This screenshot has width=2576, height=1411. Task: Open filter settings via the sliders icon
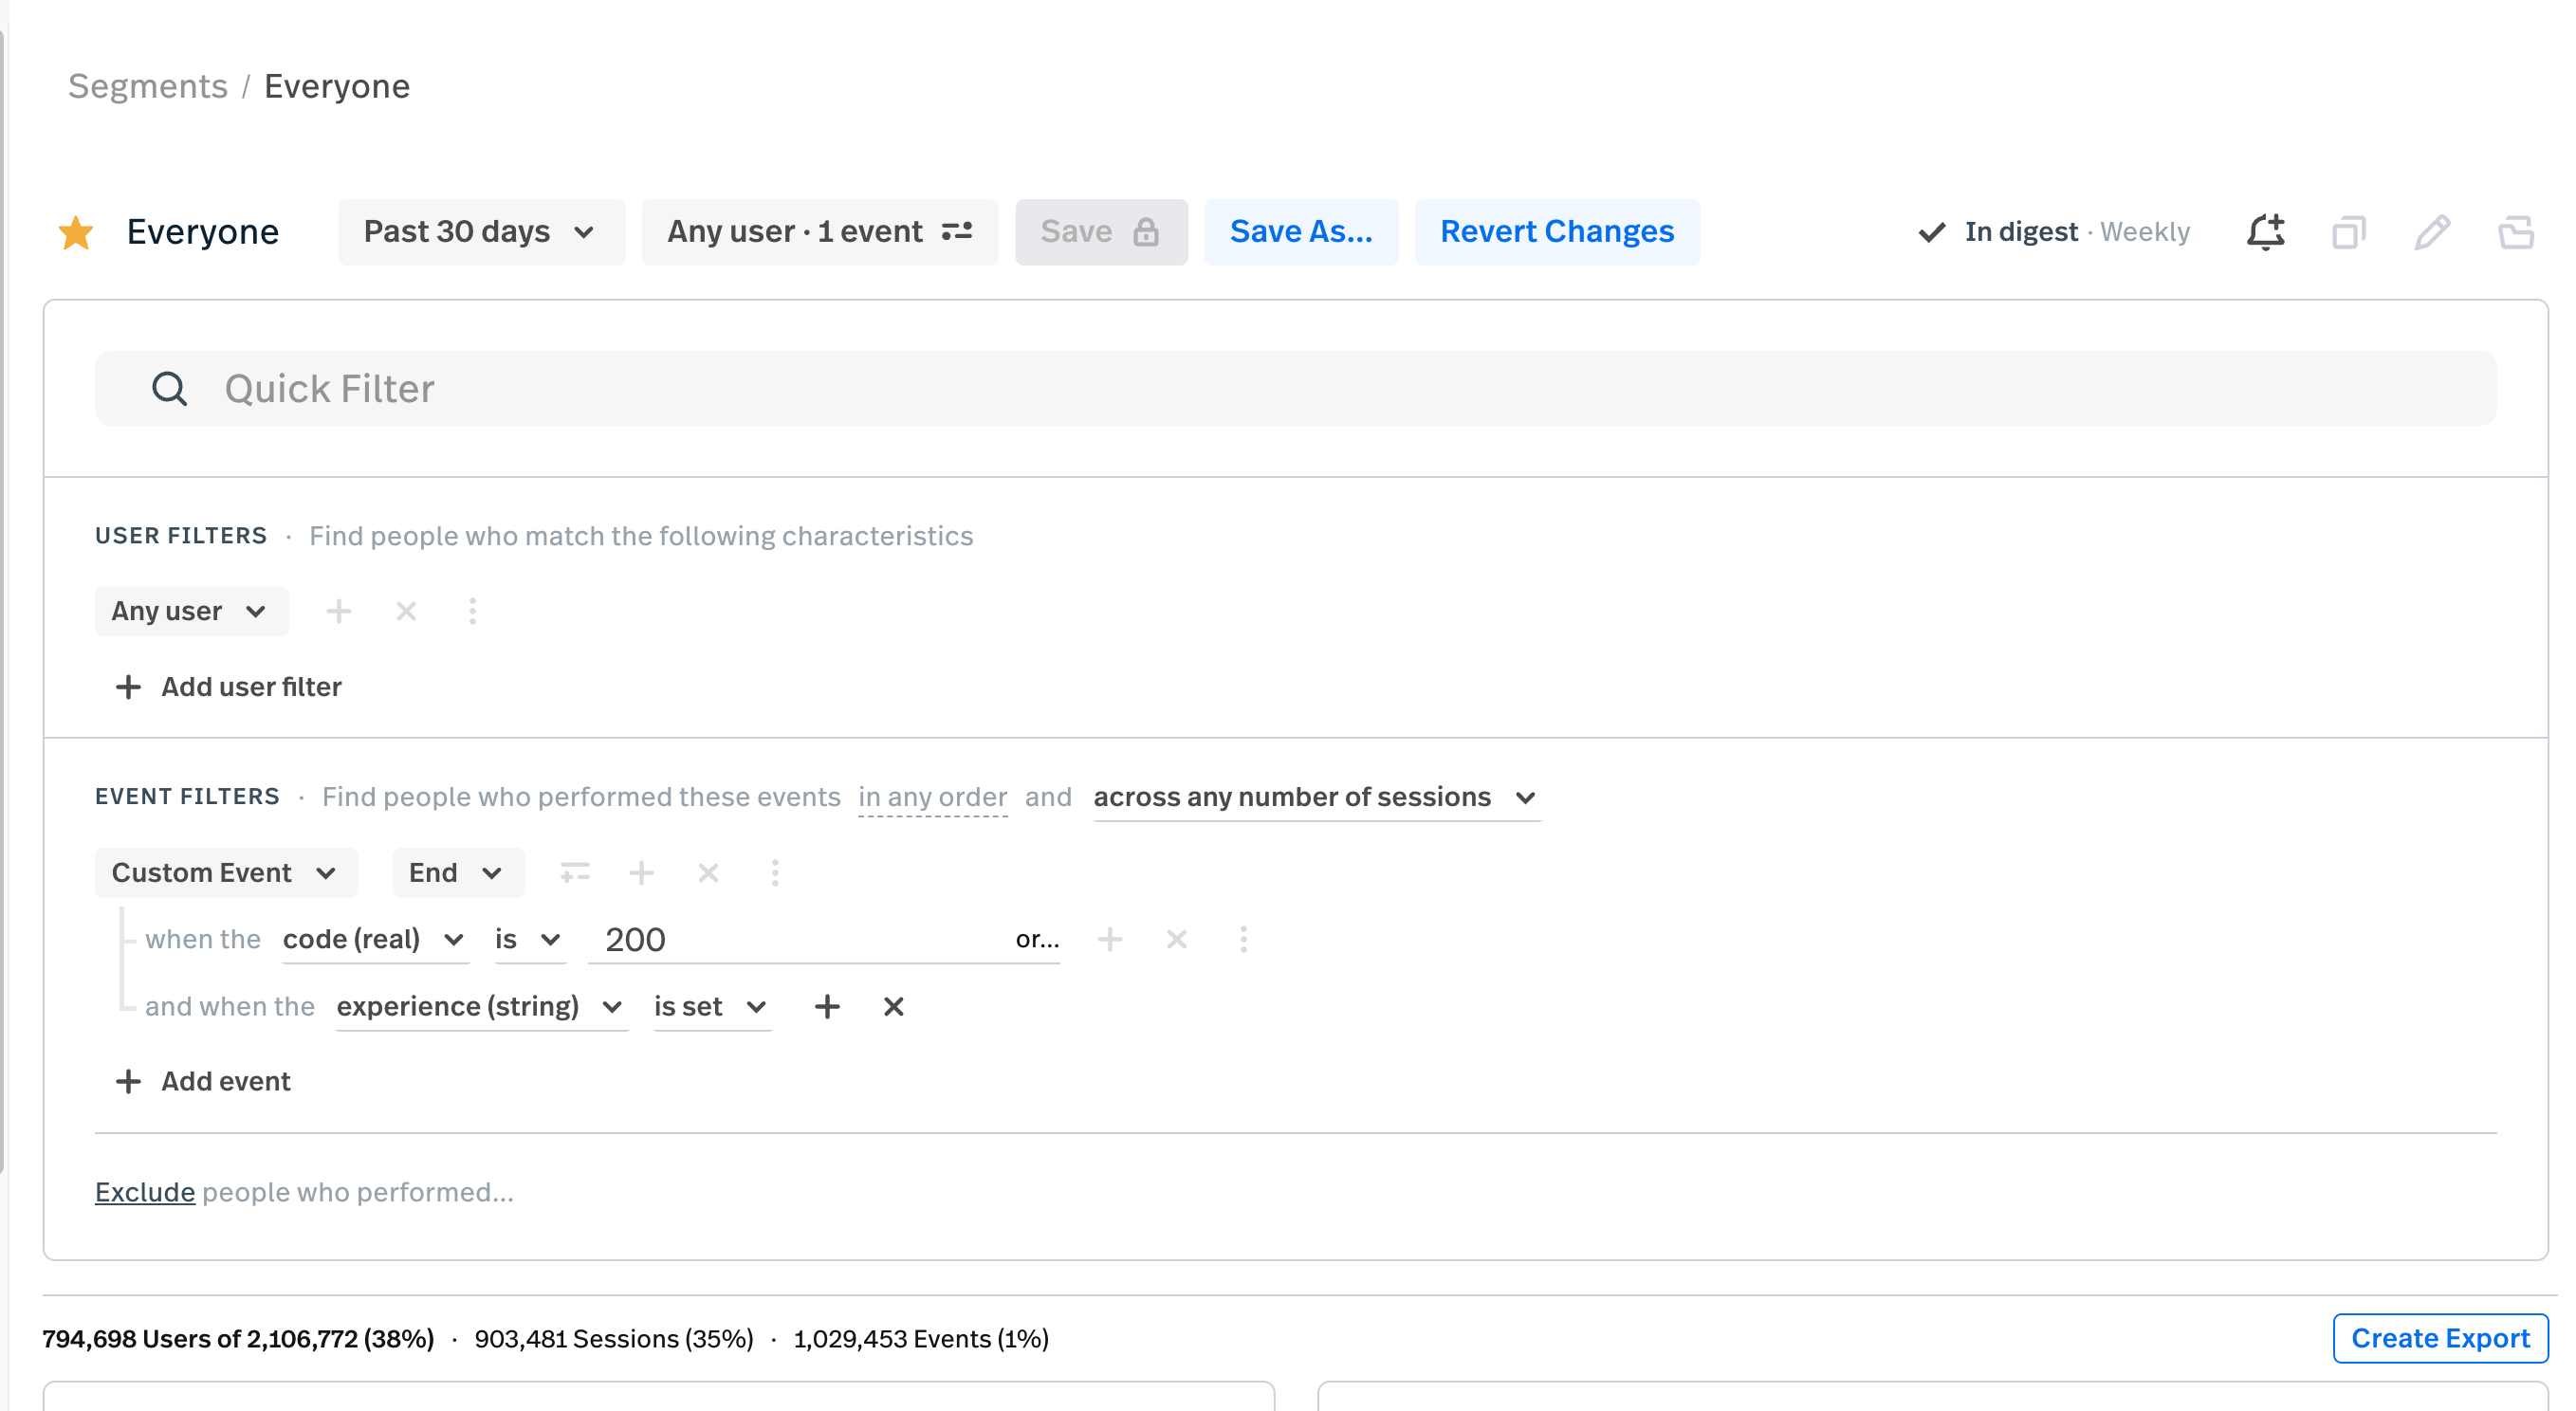(x=957, y=231)
